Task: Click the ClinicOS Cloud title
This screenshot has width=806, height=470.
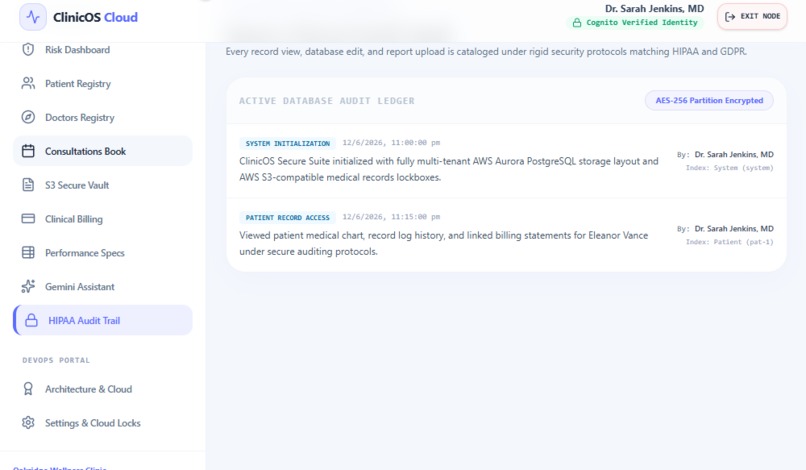Action: point(95,17)
